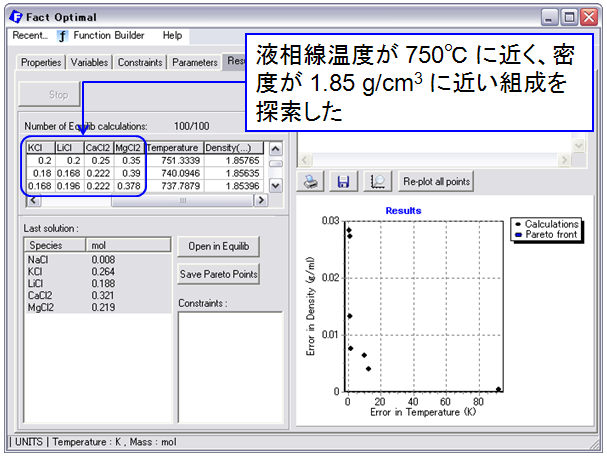Screen dimensions: 607x457
Task: Switch to the Properties tab
Action: (x=41, y=62)
